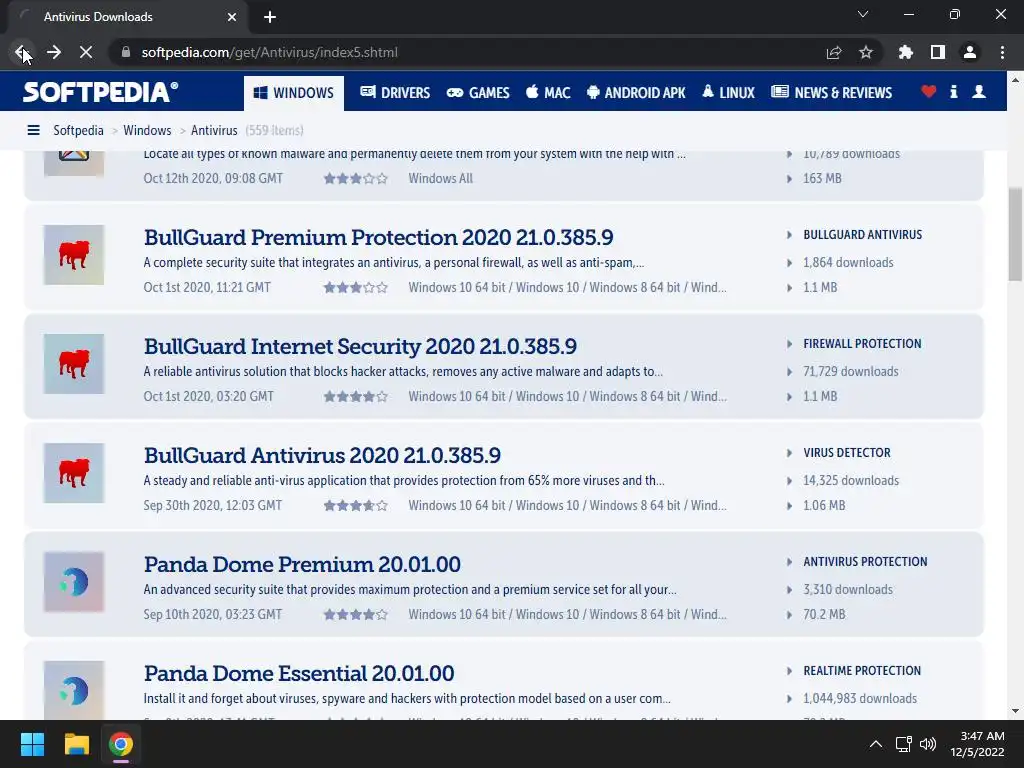The width and height of the screenshot is (1024, 768).
Task: Click the "71,729 downloads" text
Action: [x=851, y=372]
